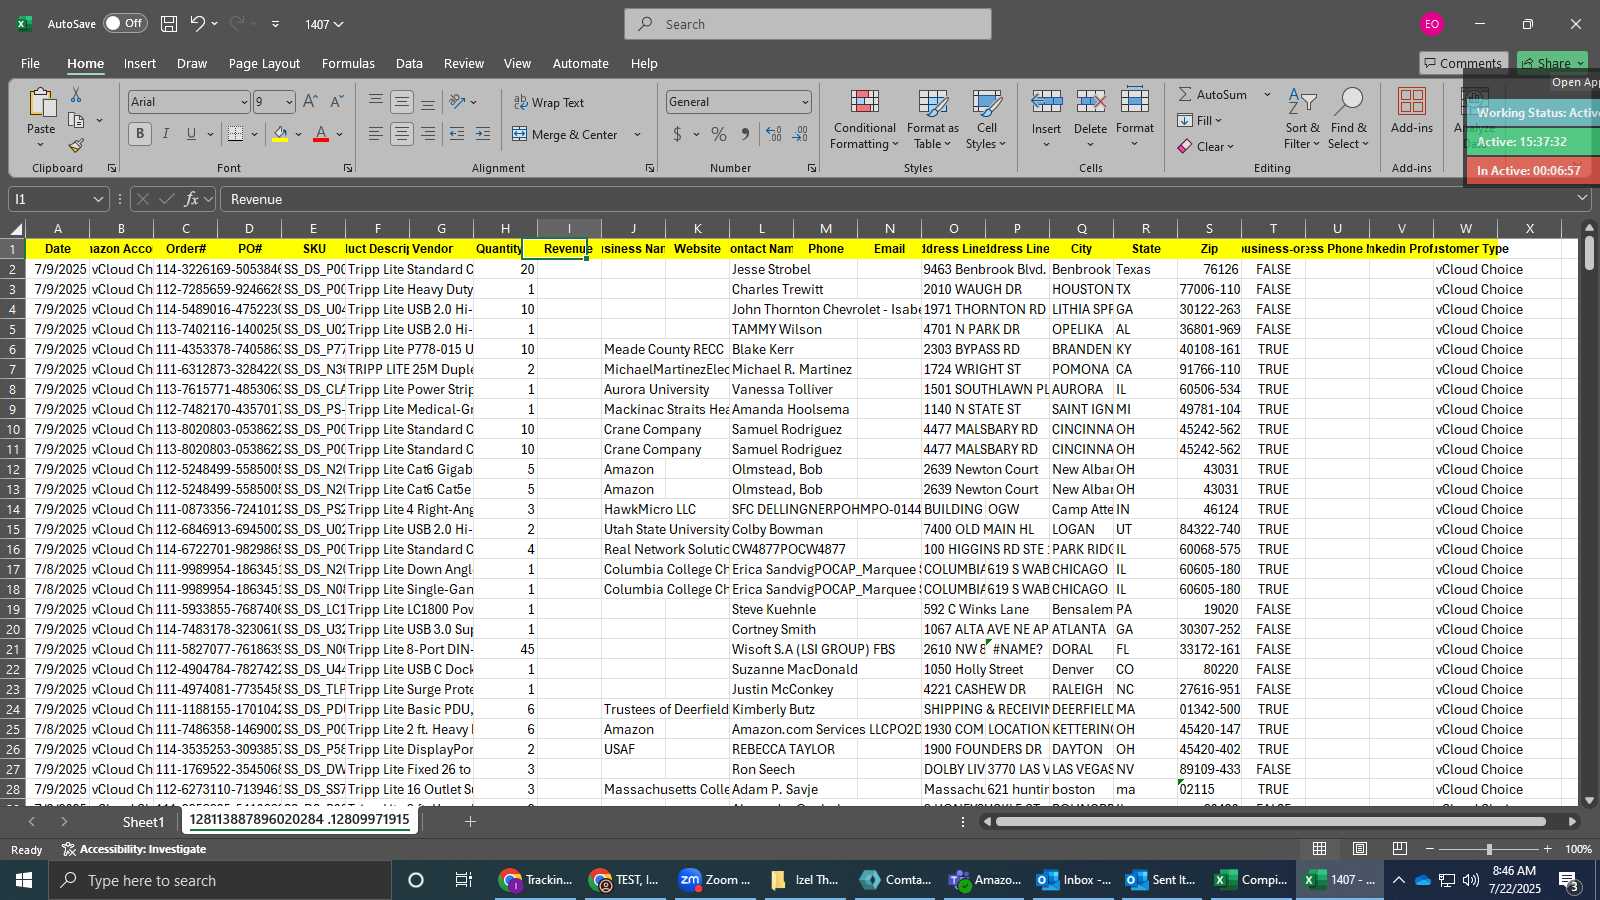Screen dimensions: 1600x900
Task: Open the Number Format dropdown showing General
Action: tap(805, 102)
